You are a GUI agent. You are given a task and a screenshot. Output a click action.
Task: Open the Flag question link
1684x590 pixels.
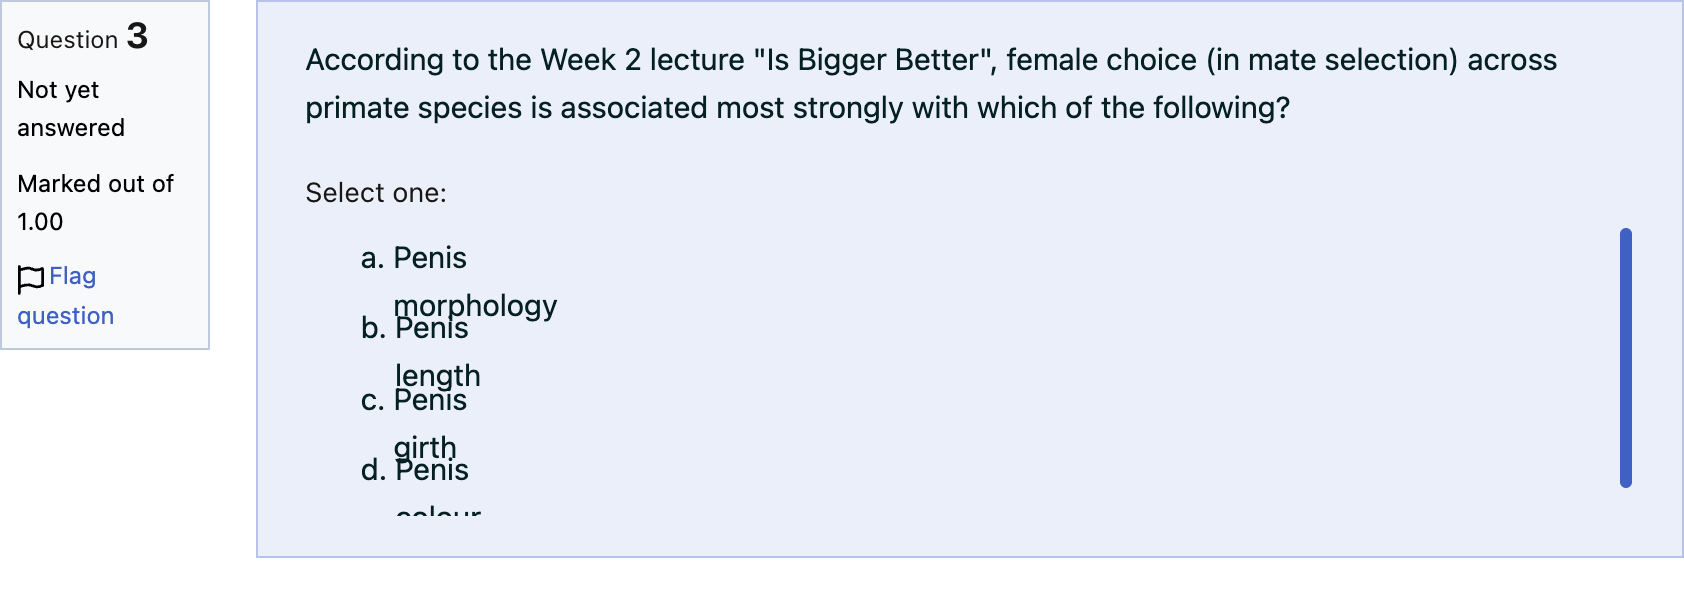click(66, 296)
